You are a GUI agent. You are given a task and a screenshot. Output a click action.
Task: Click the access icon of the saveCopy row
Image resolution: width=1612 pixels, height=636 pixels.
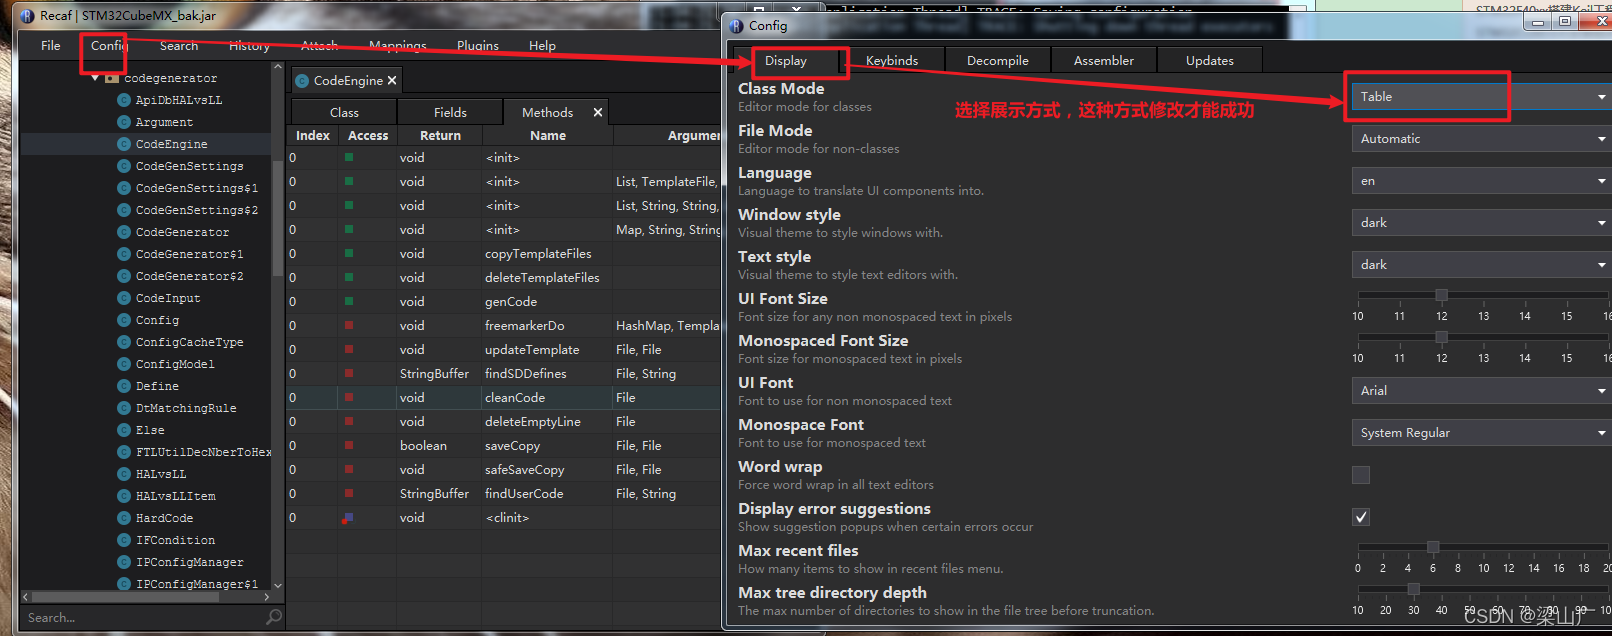(x=349, y=446)
